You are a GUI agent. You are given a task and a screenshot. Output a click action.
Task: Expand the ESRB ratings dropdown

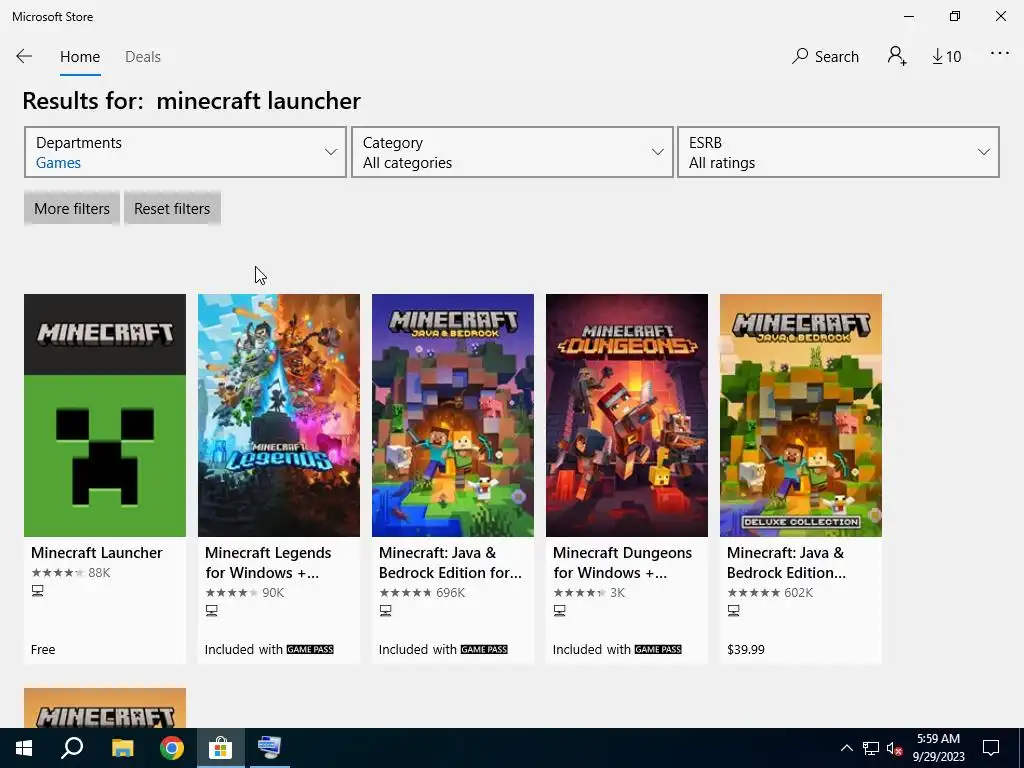[839, 152]
